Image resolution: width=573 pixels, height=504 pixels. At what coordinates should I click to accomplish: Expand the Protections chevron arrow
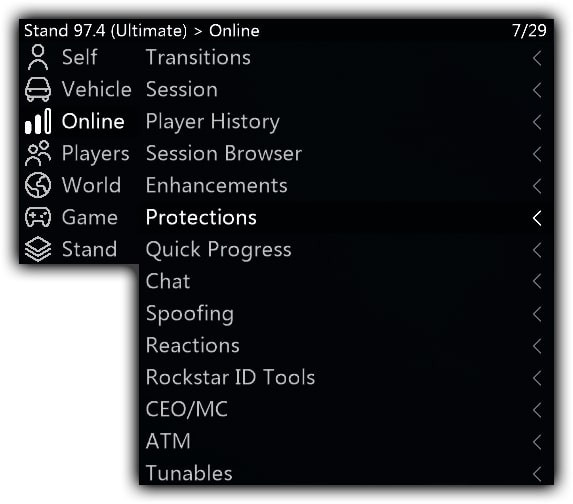(537, 218)
